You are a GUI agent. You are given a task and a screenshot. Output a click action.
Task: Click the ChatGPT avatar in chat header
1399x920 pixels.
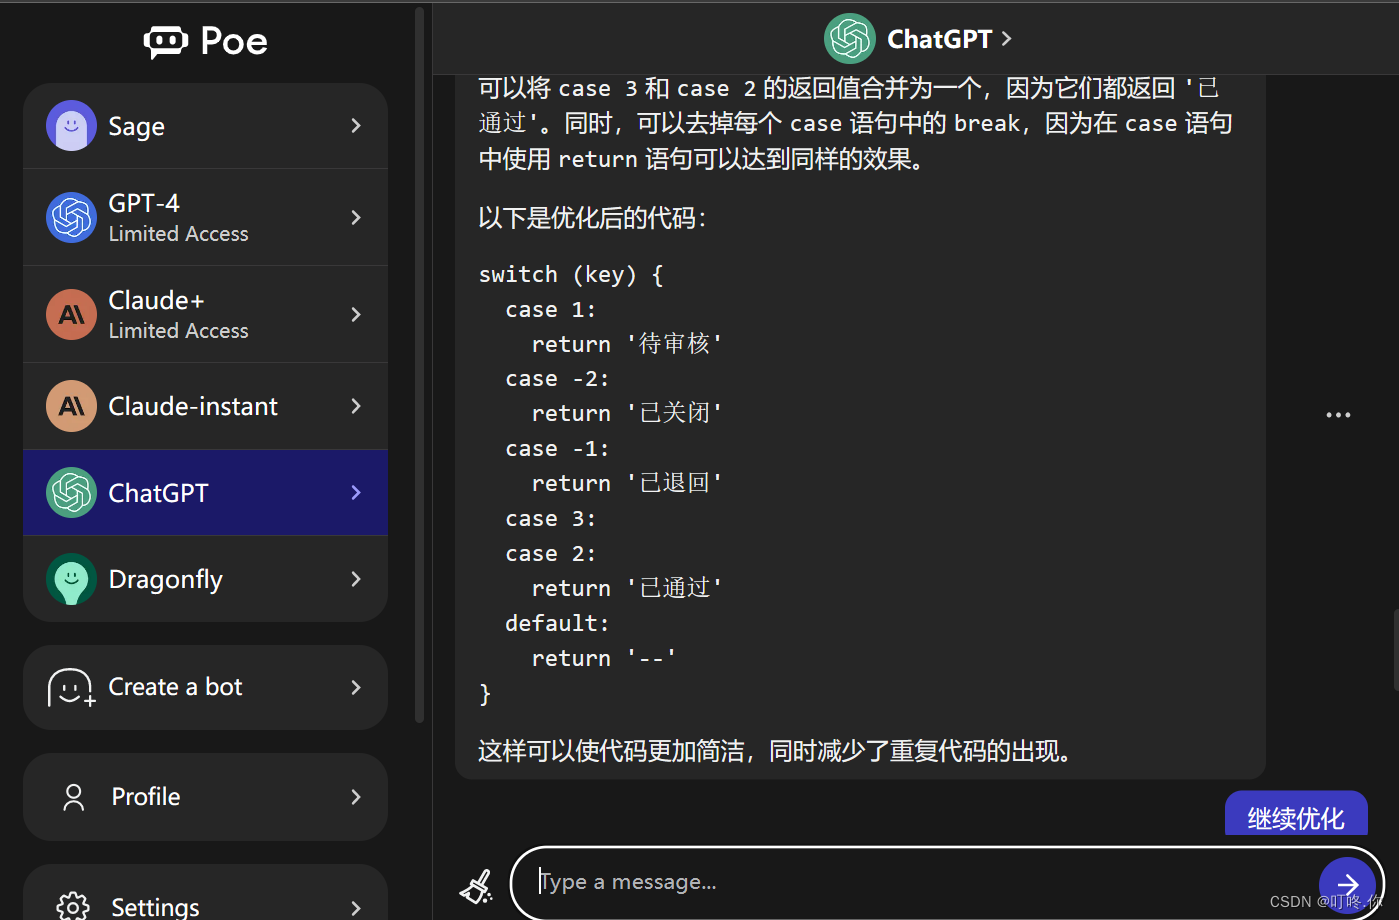(850, 39)
